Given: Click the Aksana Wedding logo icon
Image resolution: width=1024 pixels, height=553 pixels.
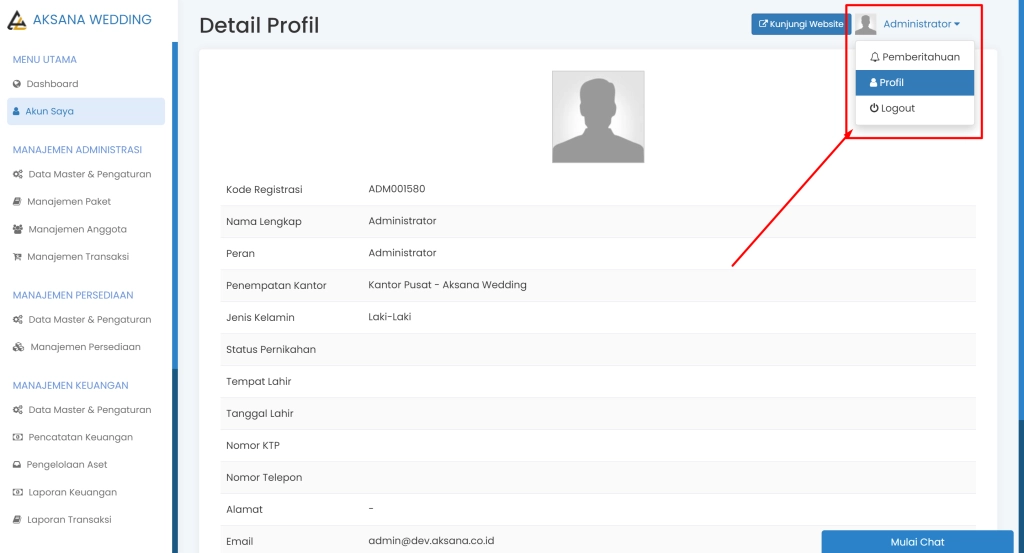Looking at the screenshot, I should click(17, 21).
